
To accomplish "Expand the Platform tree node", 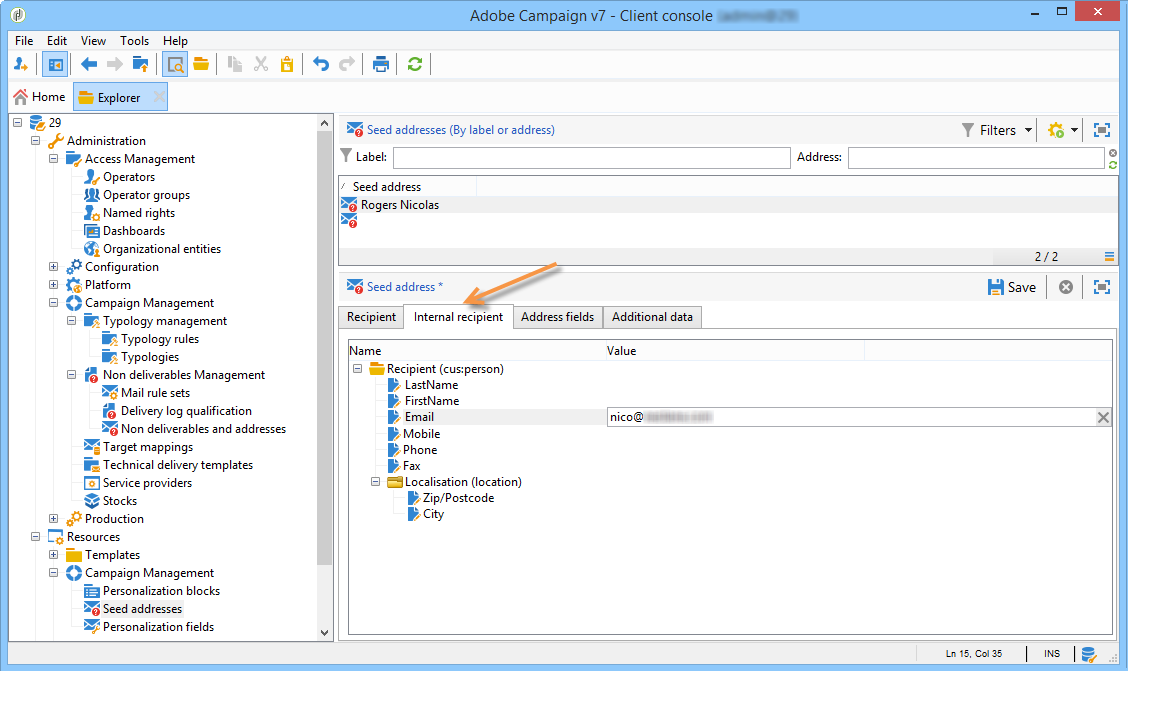I will pyautogui.click(x=53, y=284).
